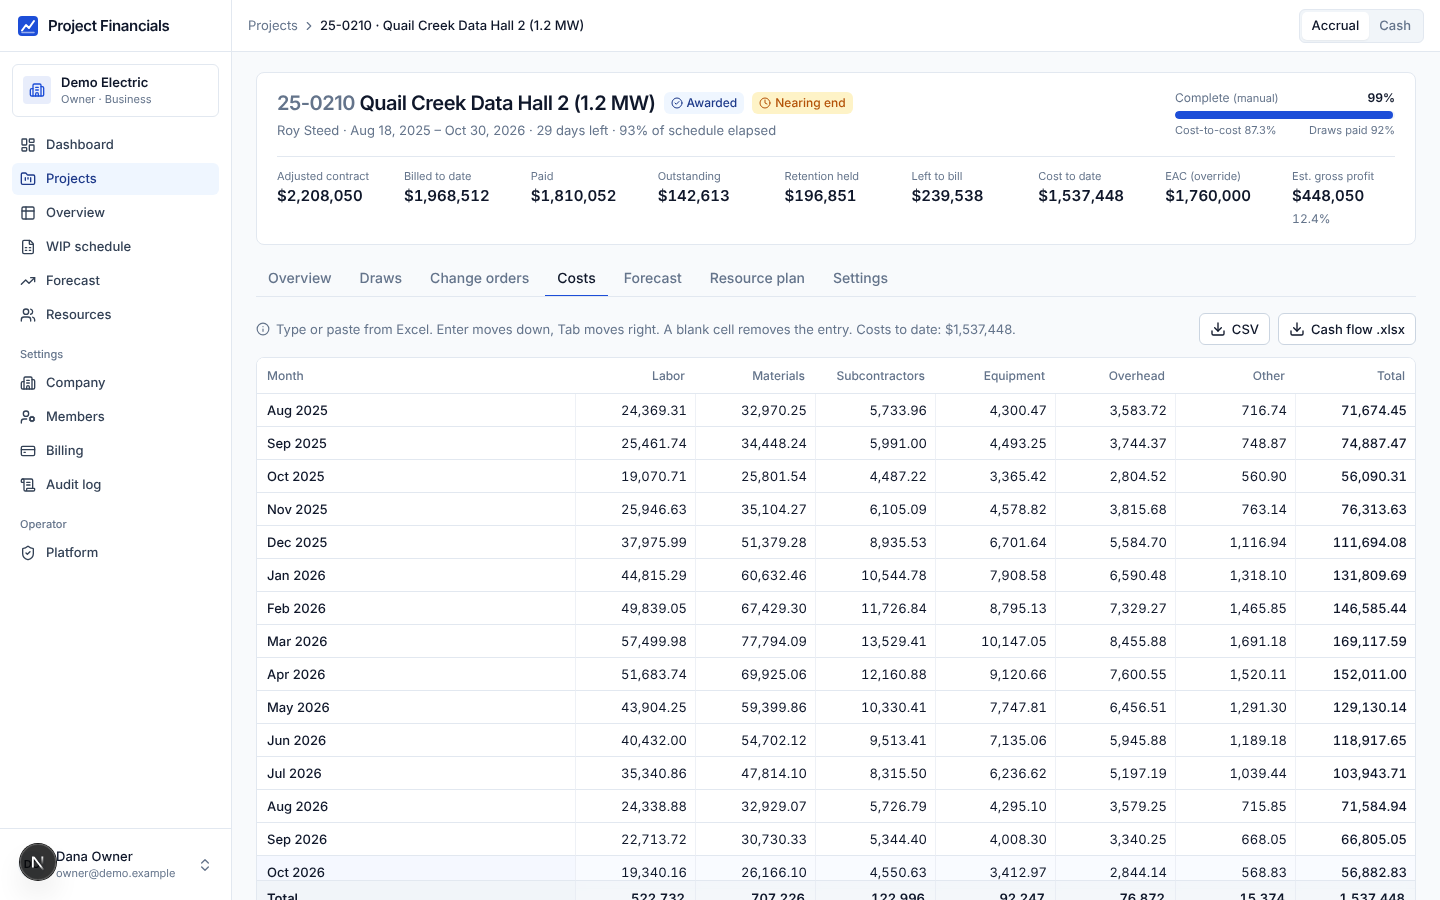Click the Apr 2026 total 152,011.00

click(x=1369, y=674)
